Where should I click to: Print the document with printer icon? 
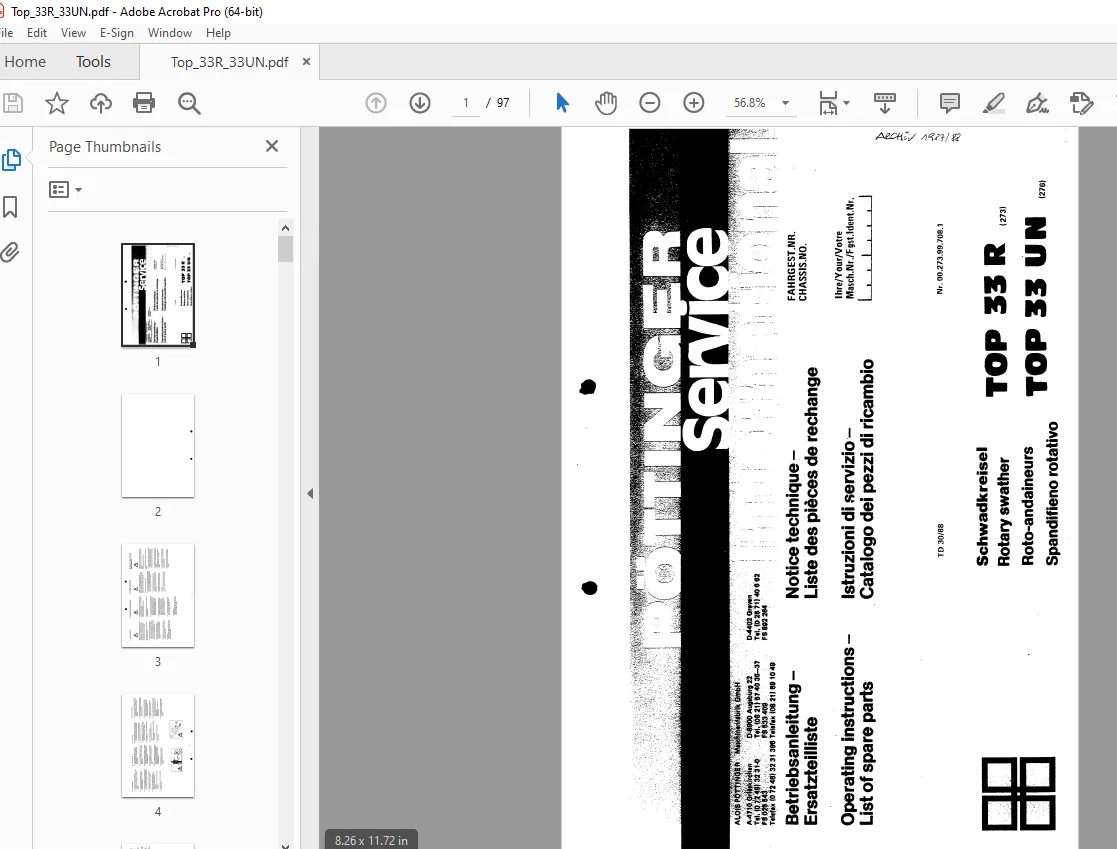(x=144, y=103)
